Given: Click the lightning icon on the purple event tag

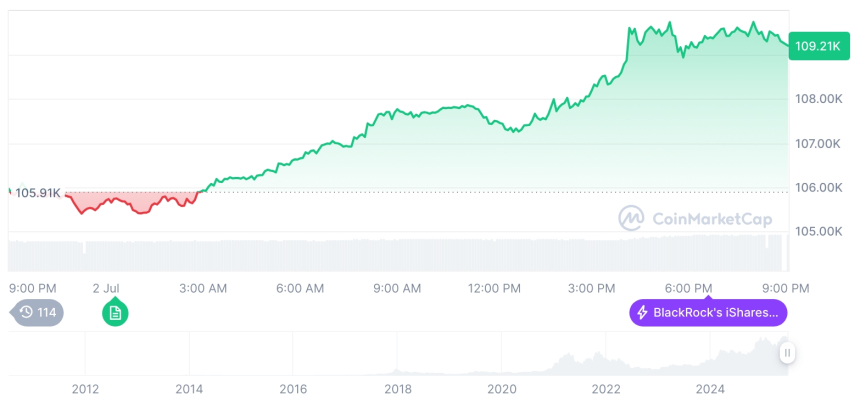Looking at the screenshot, I should 642,313.
